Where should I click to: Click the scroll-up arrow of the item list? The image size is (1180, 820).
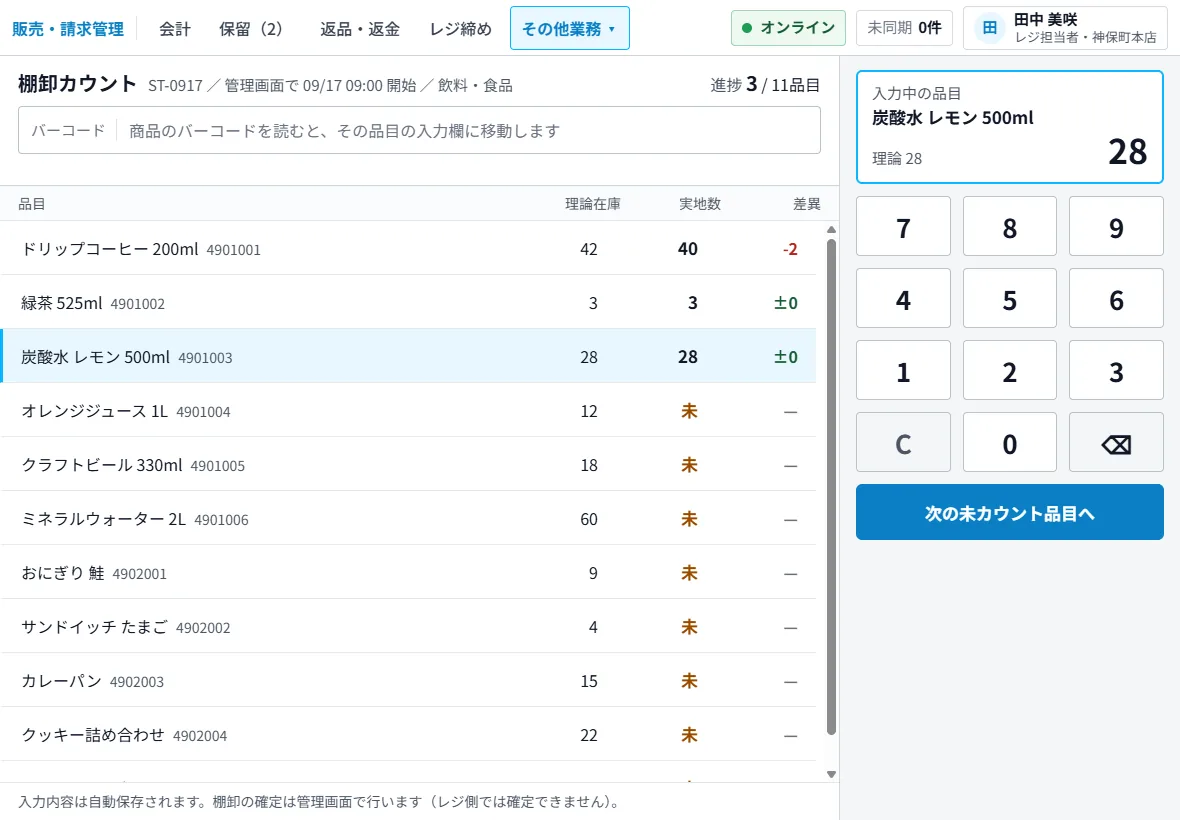point(831,229)
